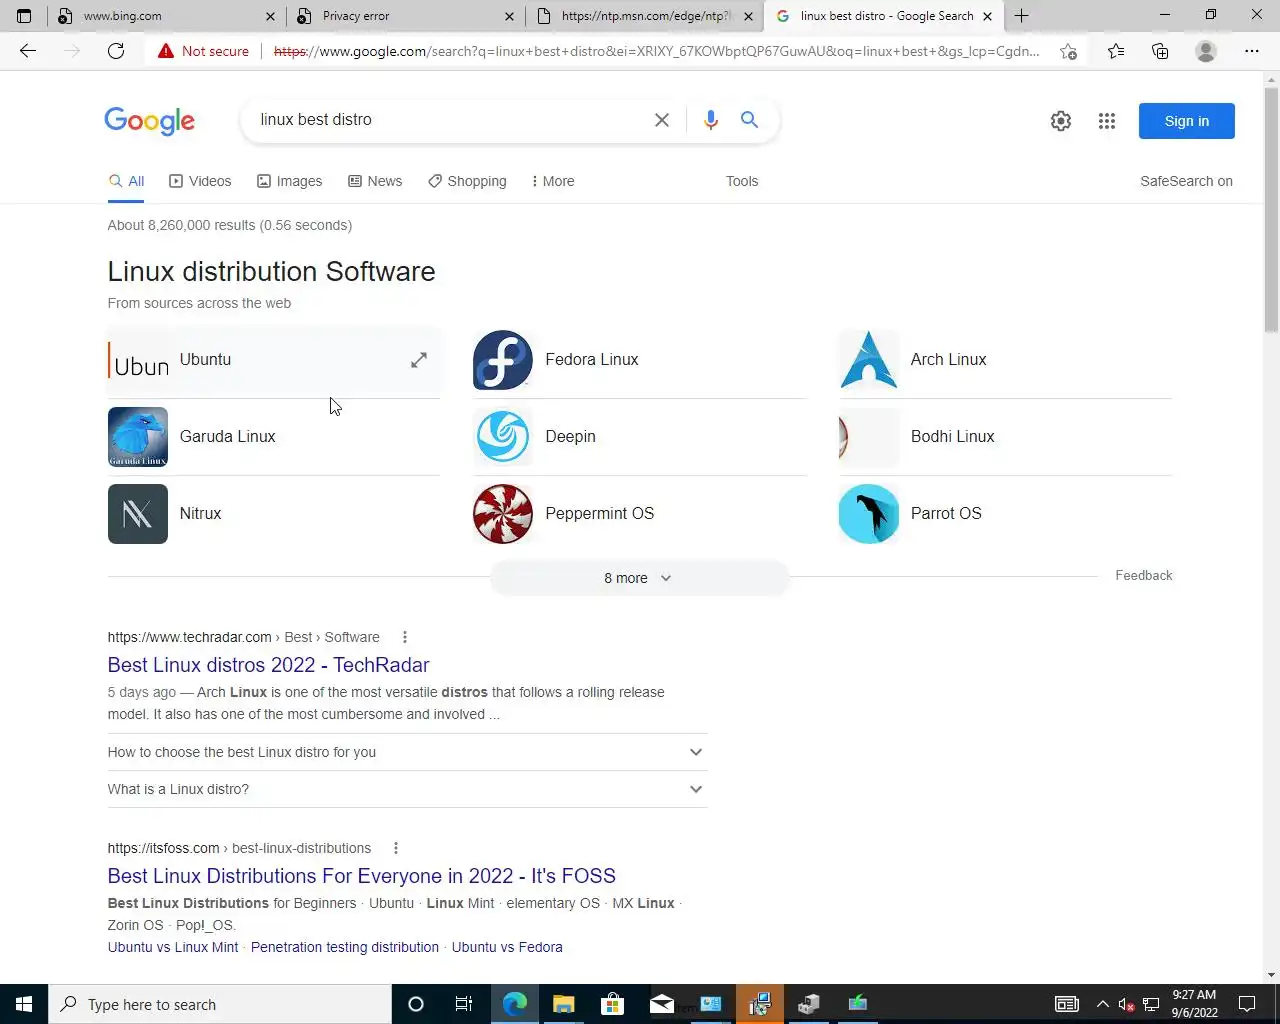Switch to News results tab
Viewport: 1280px width, 1024px height.
(375, 181)
